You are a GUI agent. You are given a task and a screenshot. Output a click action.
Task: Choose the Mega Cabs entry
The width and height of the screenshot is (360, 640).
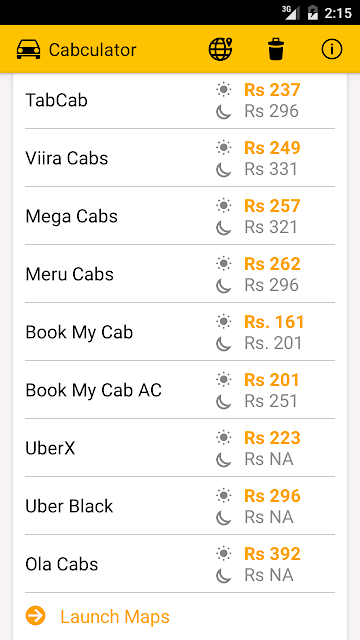click(x=180, y=216)
